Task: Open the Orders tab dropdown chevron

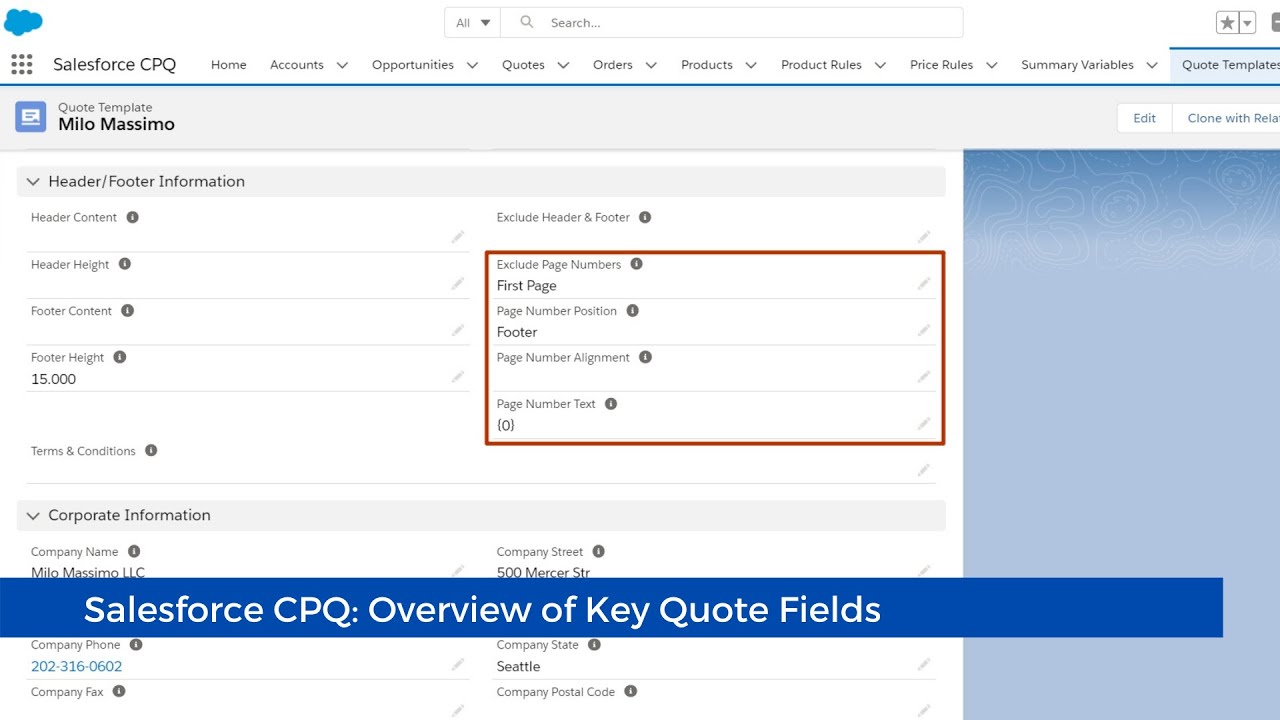Action: tap(651, 65)
